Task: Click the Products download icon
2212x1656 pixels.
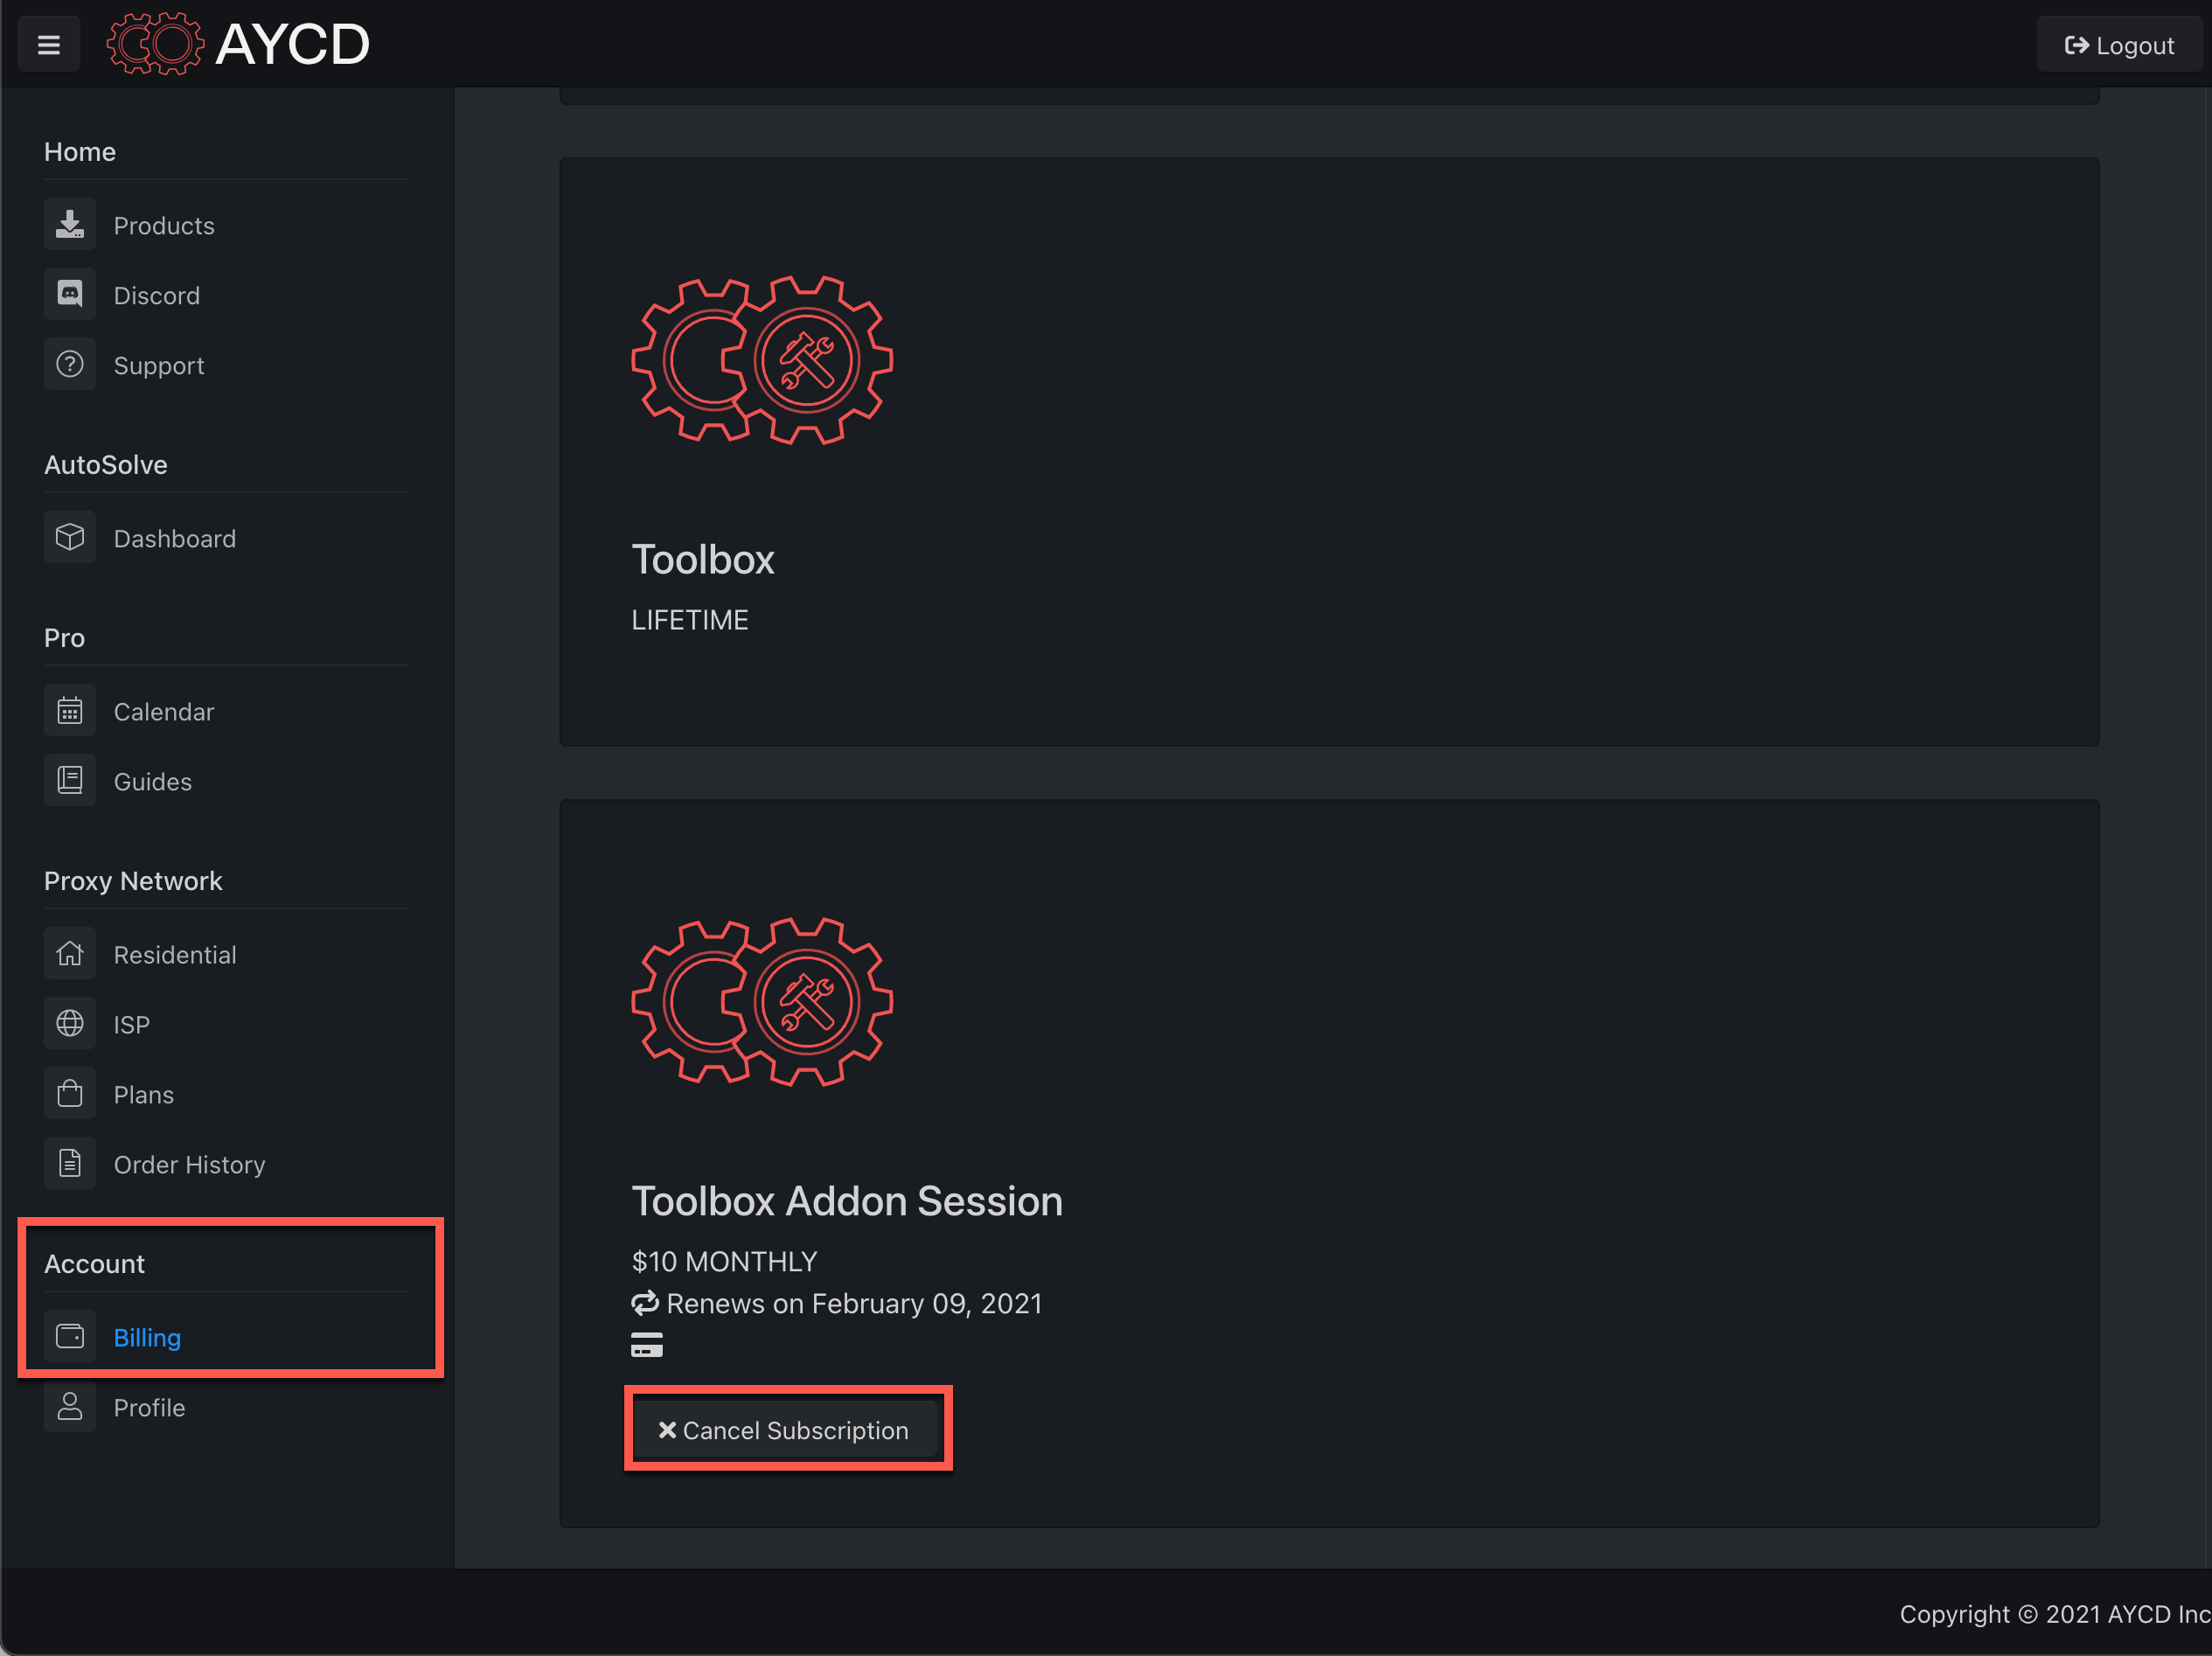Action: [x=70, y=225]
